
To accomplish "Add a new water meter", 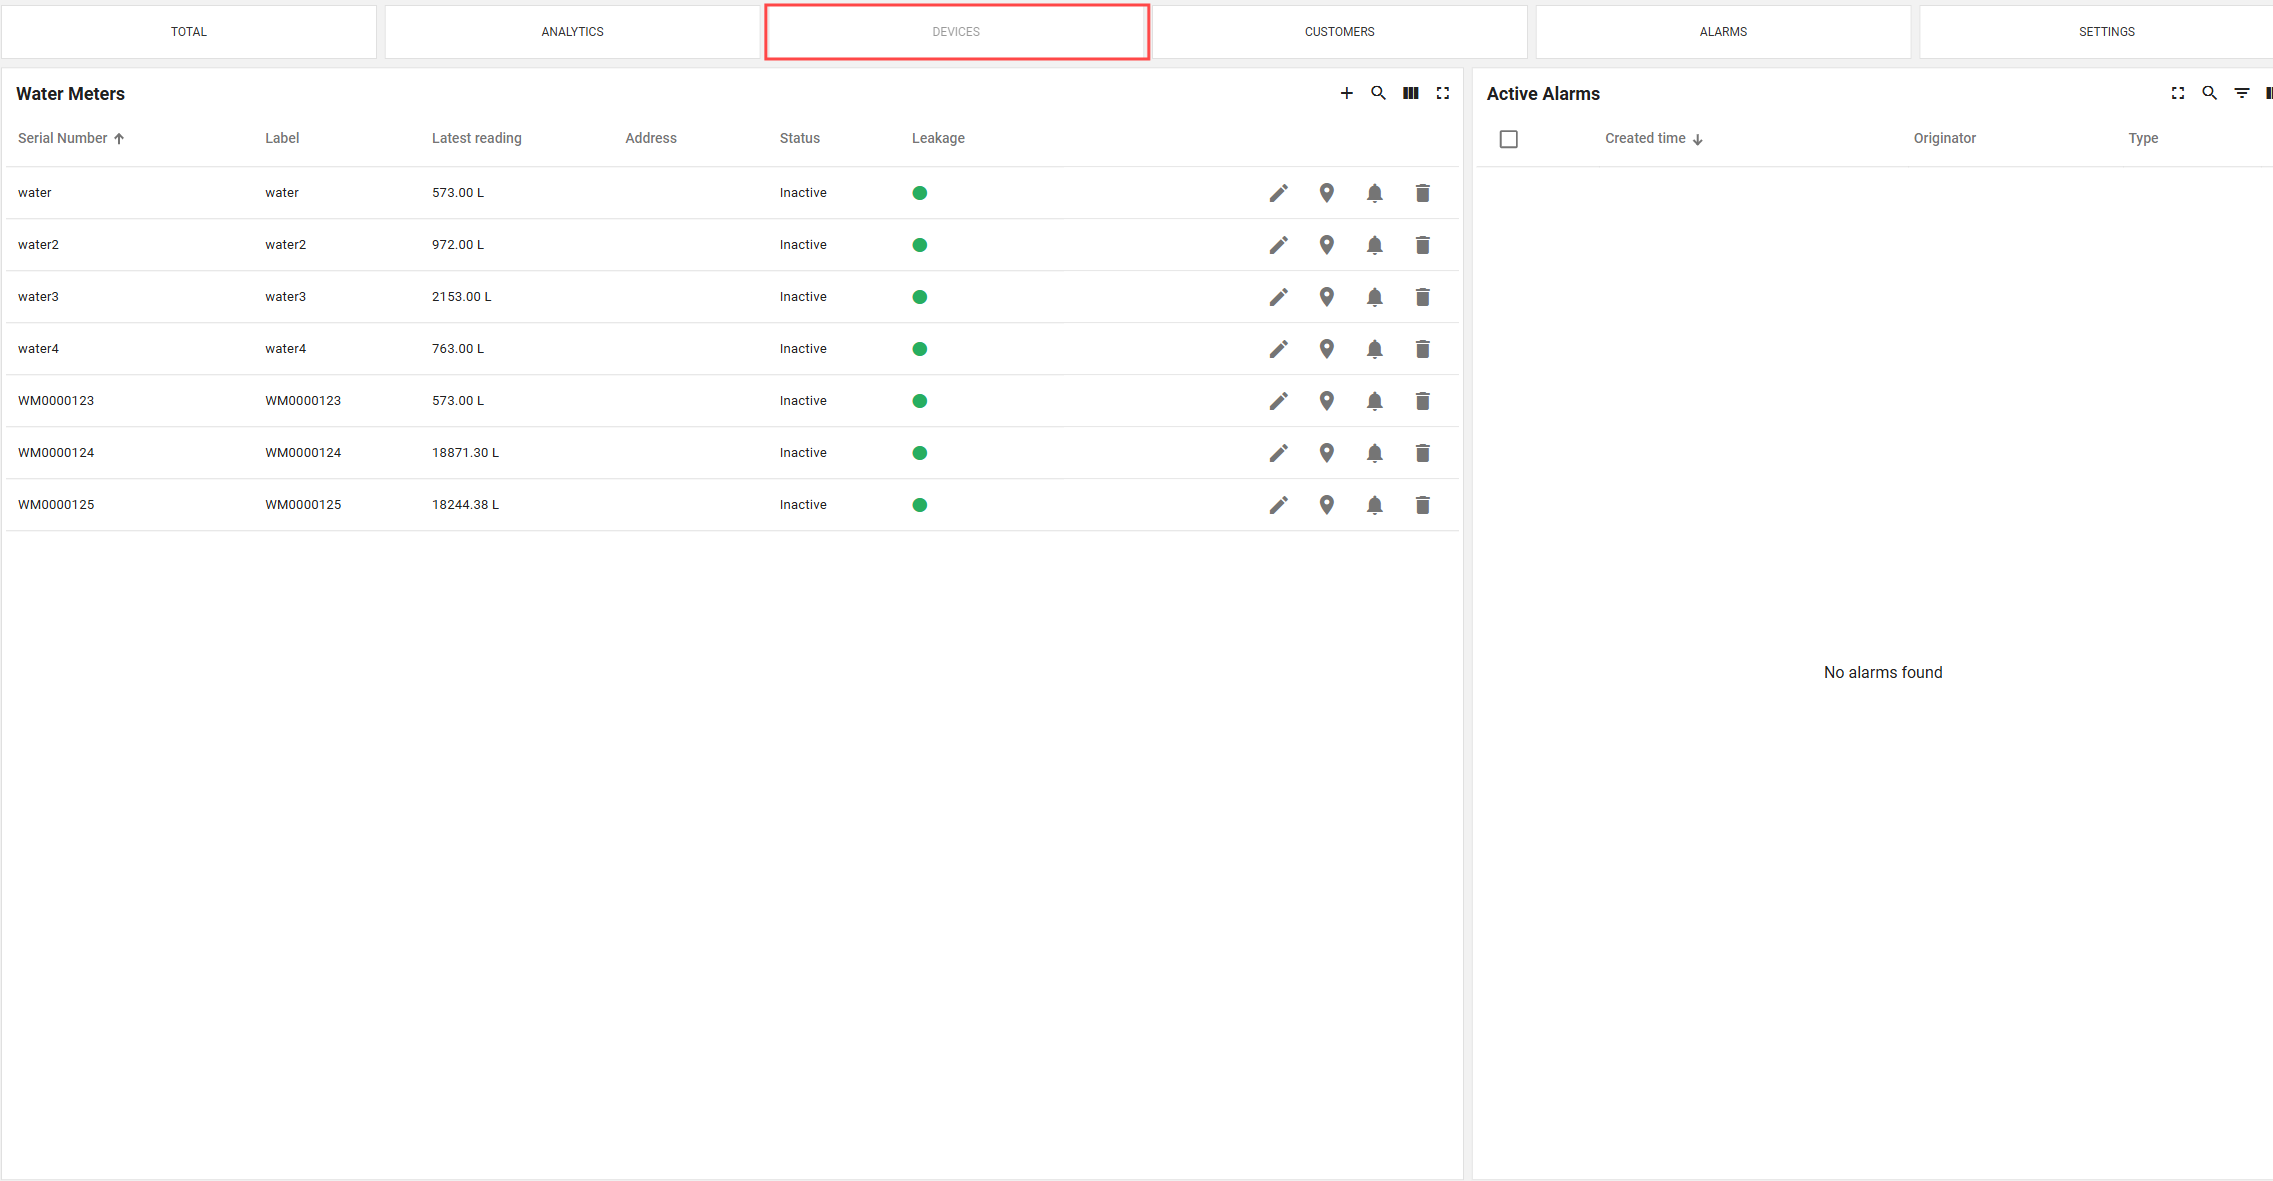I will (x=1346, y=93).
